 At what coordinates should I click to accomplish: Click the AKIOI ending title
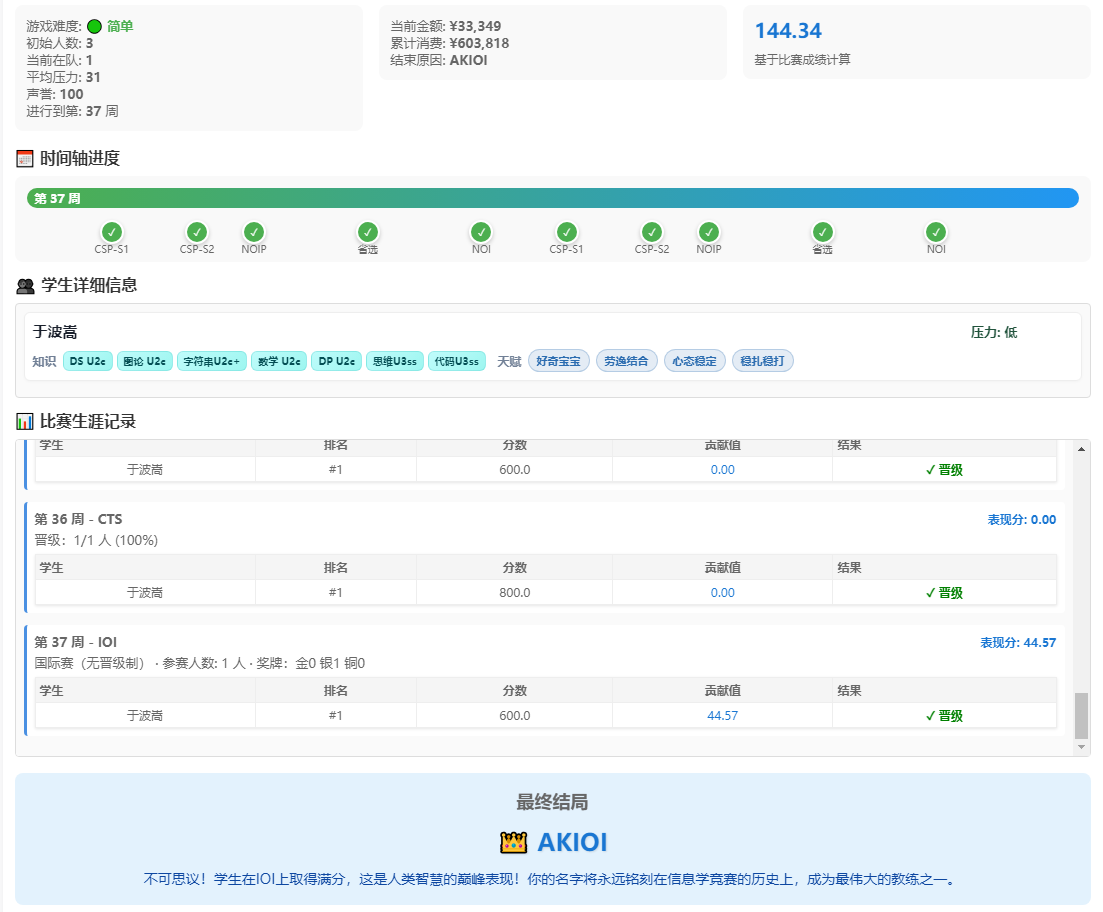click(572, 842)
